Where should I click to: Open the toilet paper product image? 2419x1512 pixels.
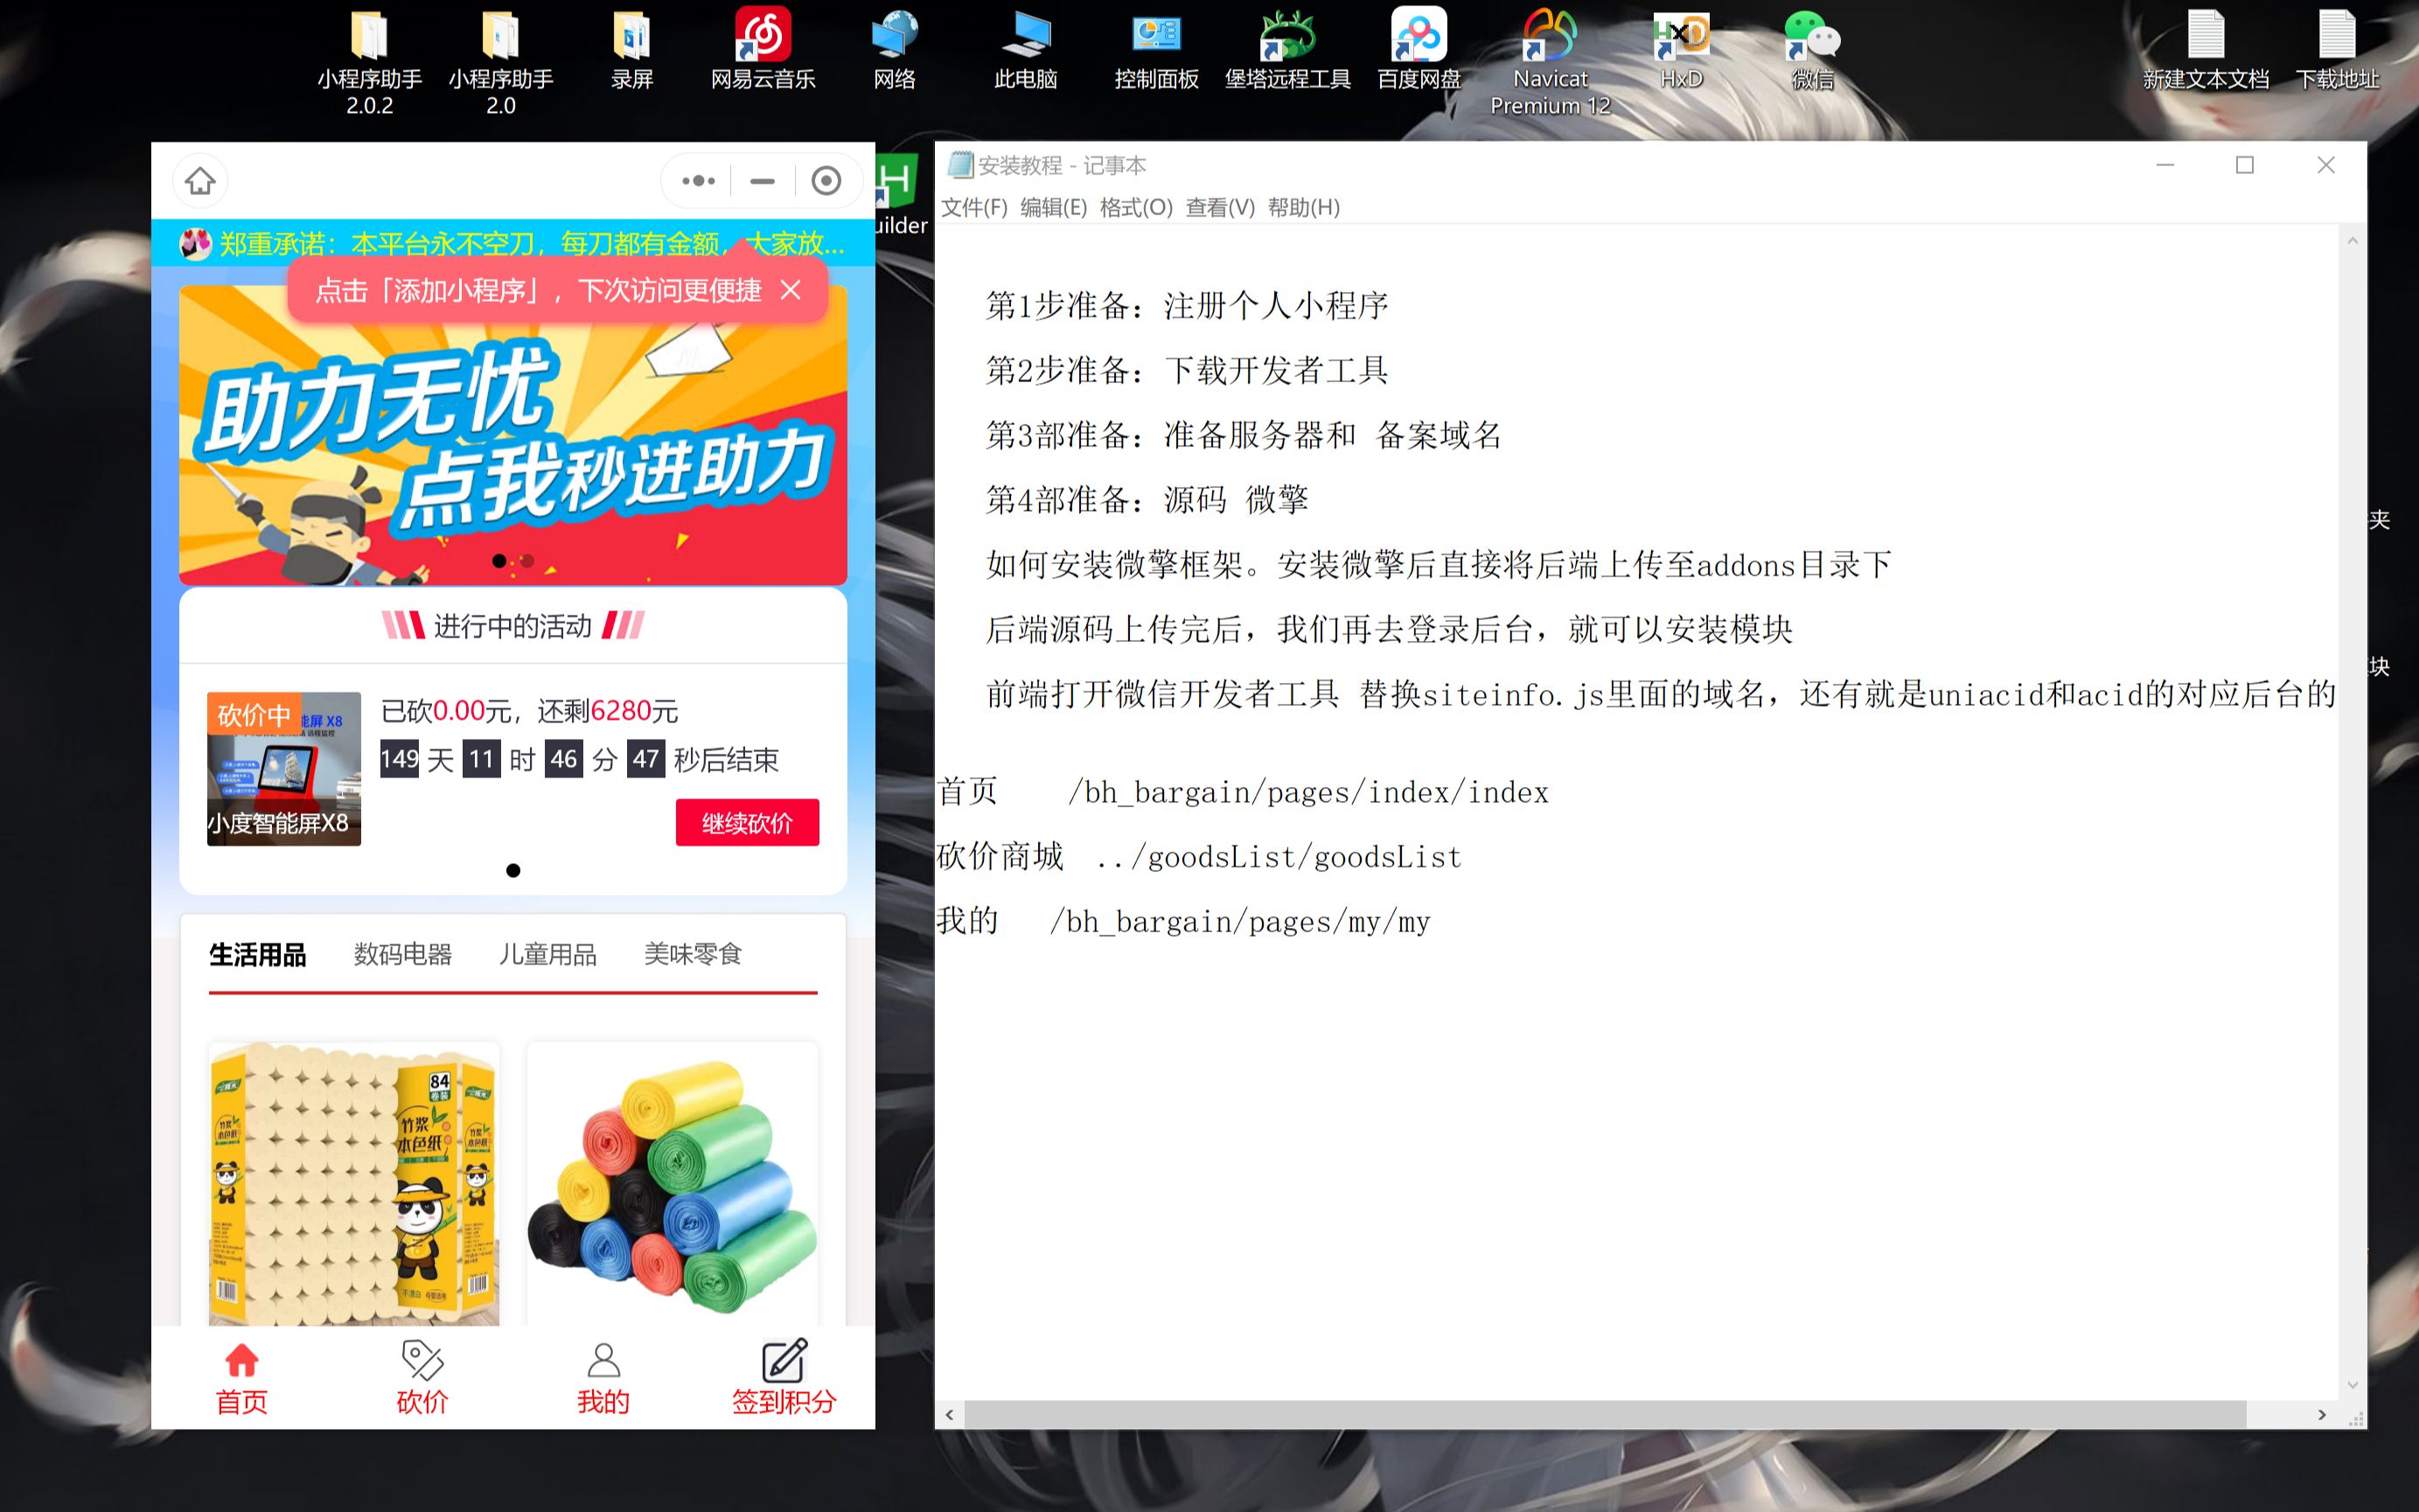[353, 1184]
